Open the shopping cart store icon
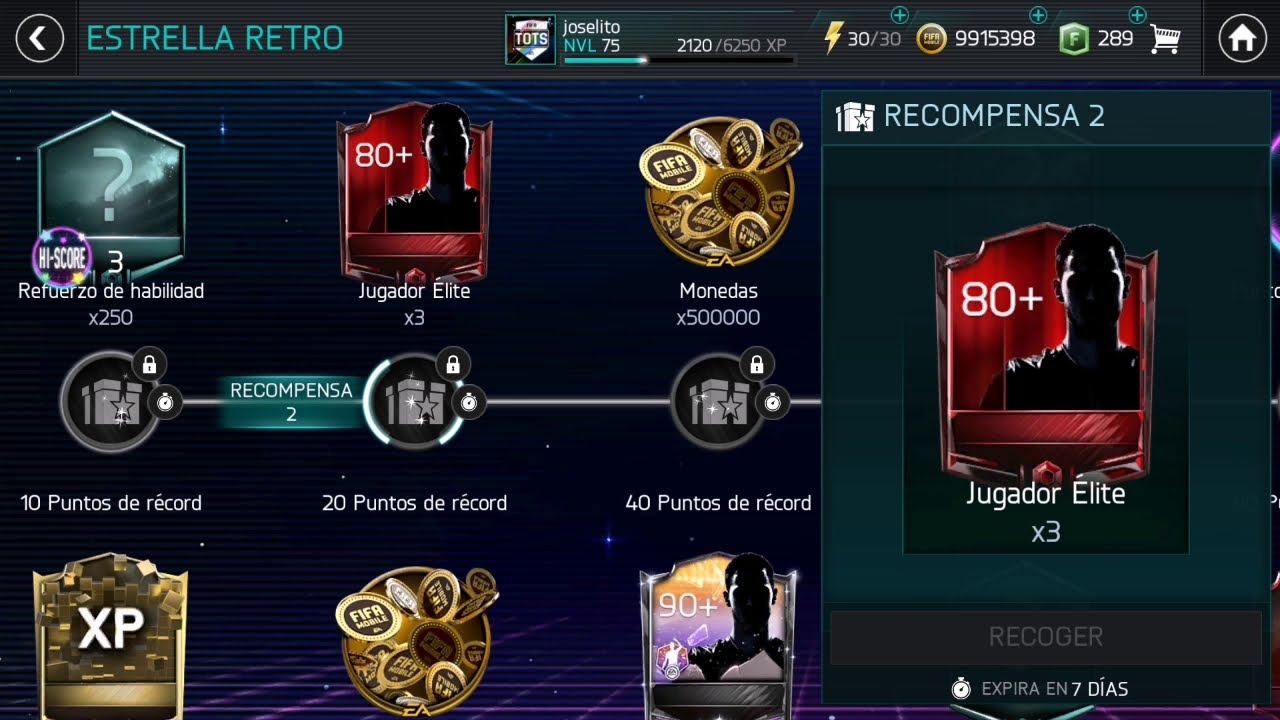 [1166, 39]
